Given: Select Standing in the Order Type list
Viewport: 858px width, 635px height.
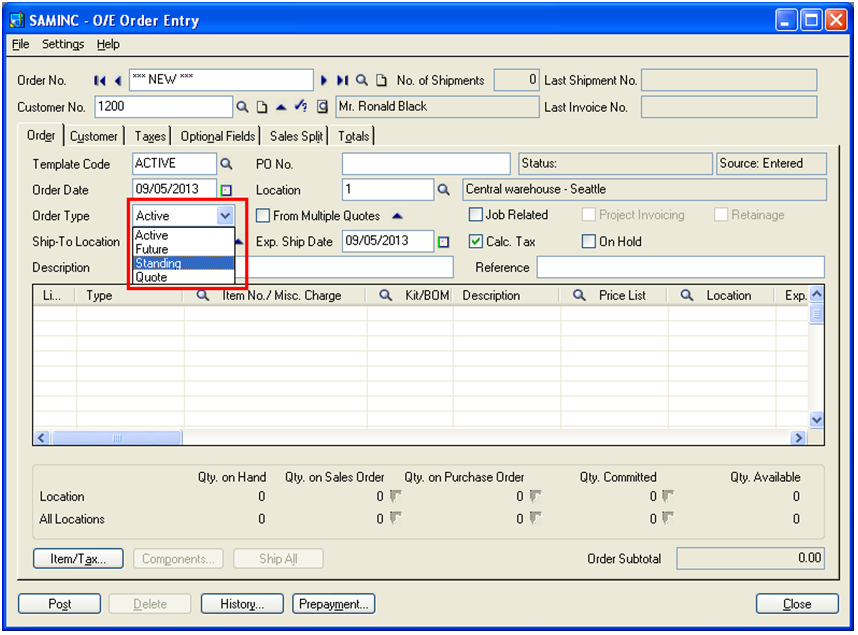Looking at the screenshot, I should (x=159, y=264).
